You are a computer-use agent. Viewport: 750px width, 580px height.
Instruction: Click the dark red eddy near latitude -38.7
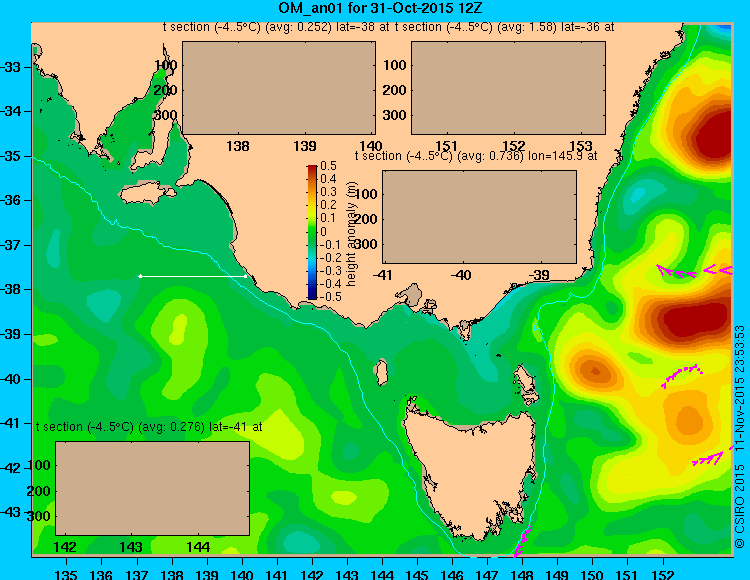[x=696, y=320]
